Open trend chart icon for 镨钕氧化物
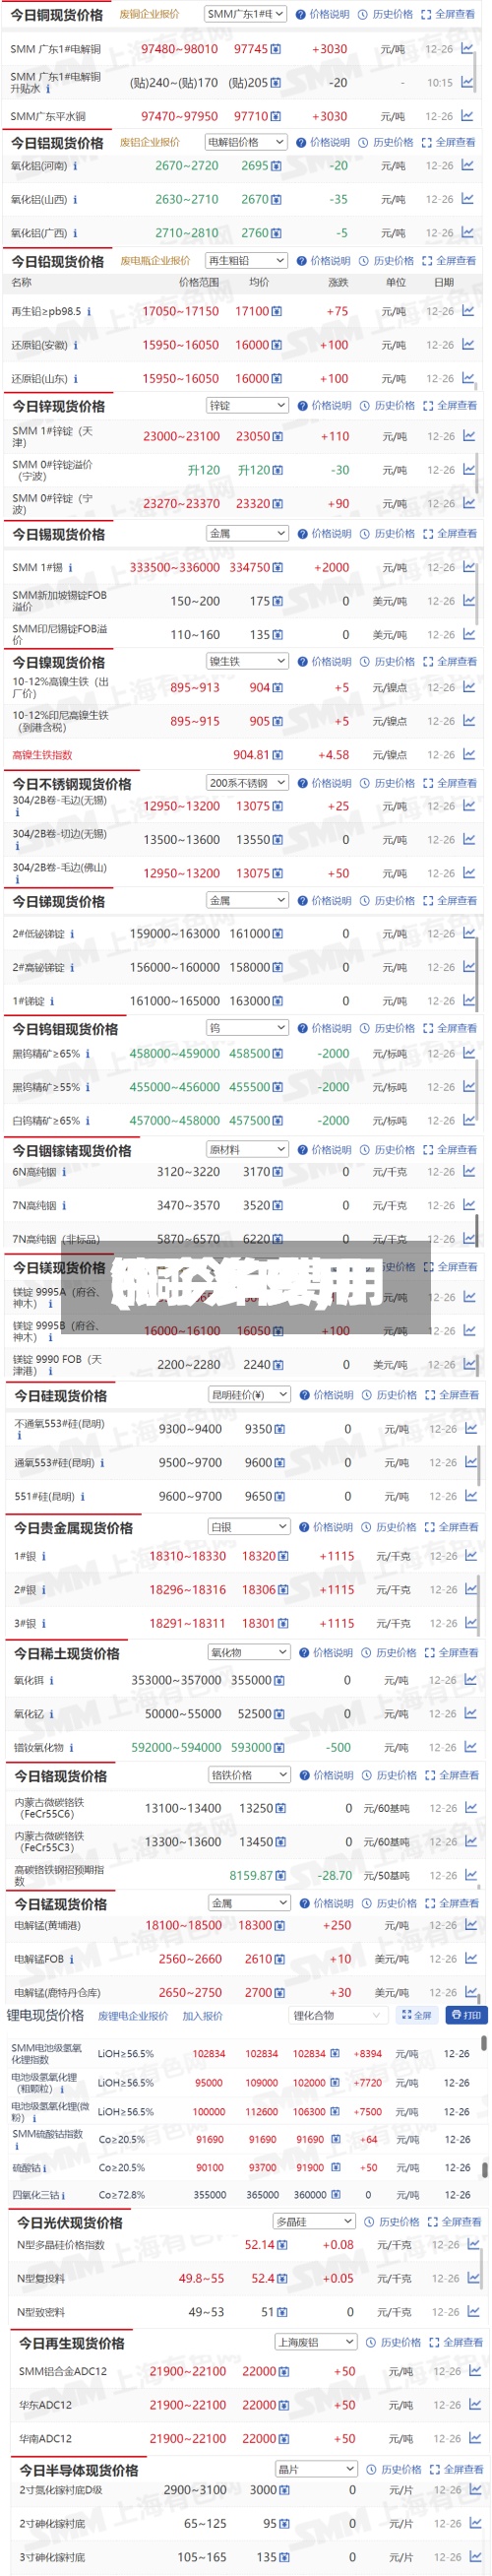492x2576 pixels. 471,1748
